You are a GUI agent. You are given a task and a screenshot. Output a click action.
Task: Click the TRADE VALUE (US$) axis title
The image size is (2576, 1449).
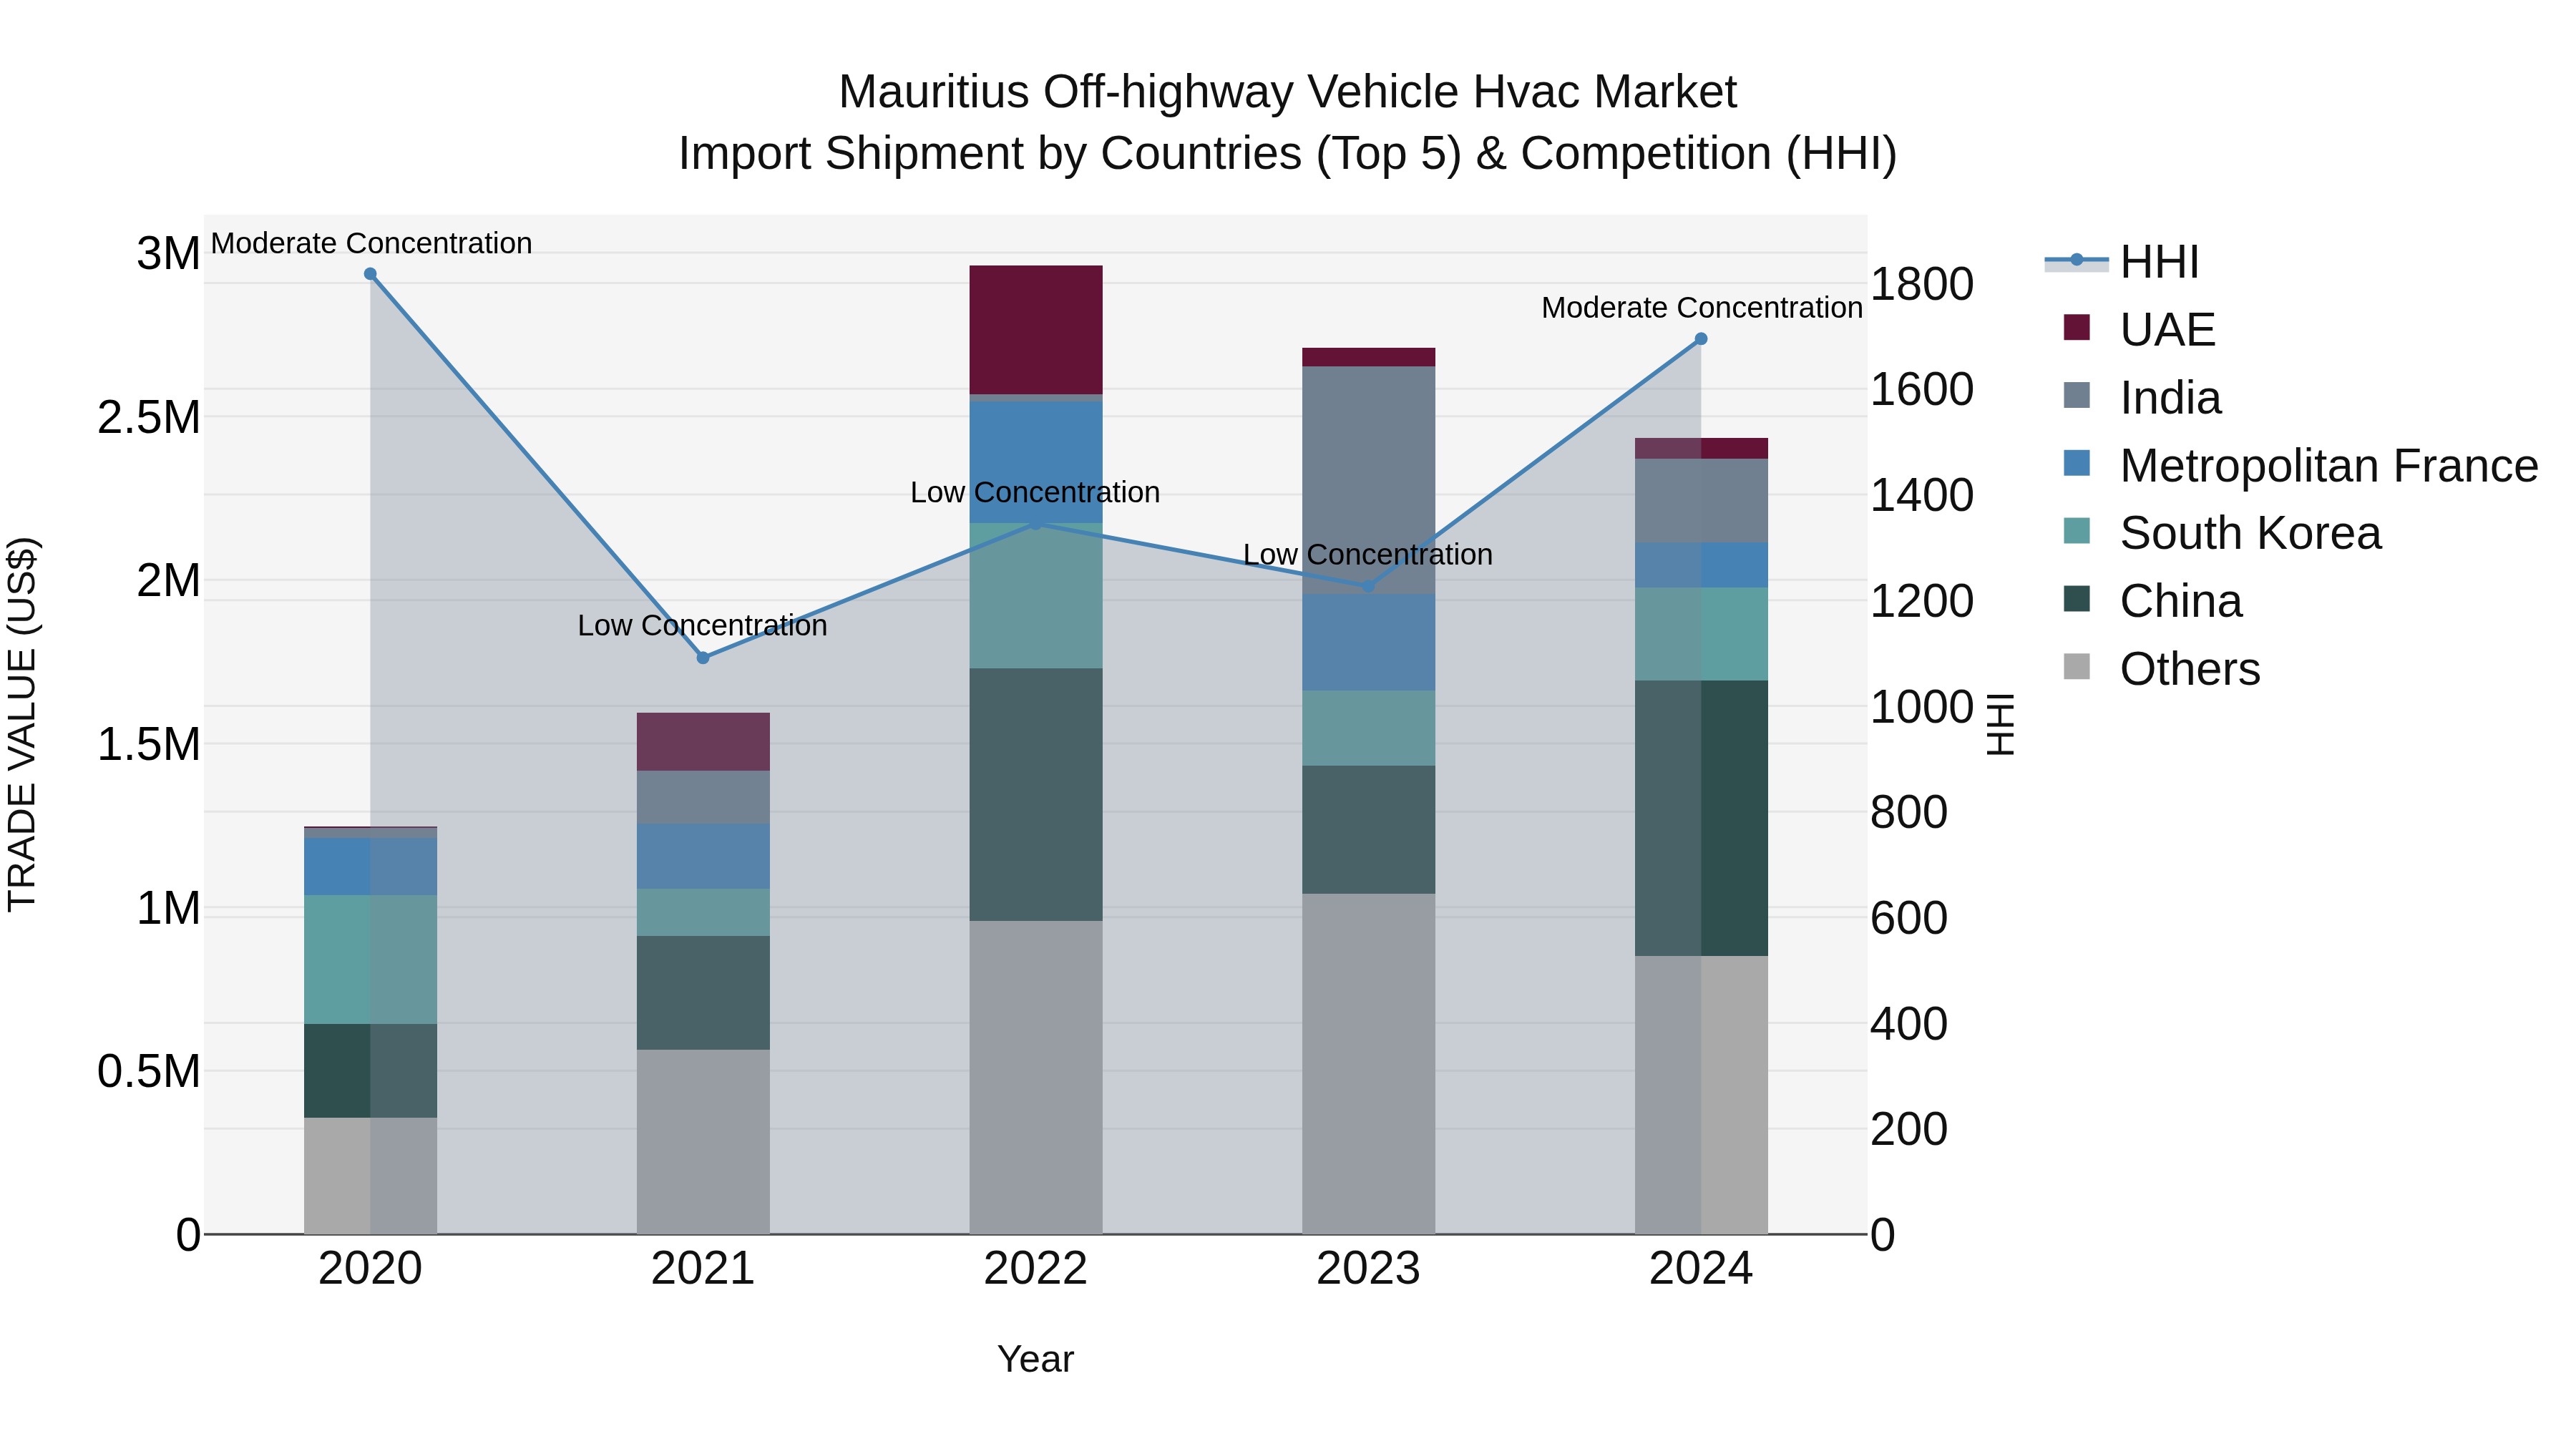coord(22,725)
